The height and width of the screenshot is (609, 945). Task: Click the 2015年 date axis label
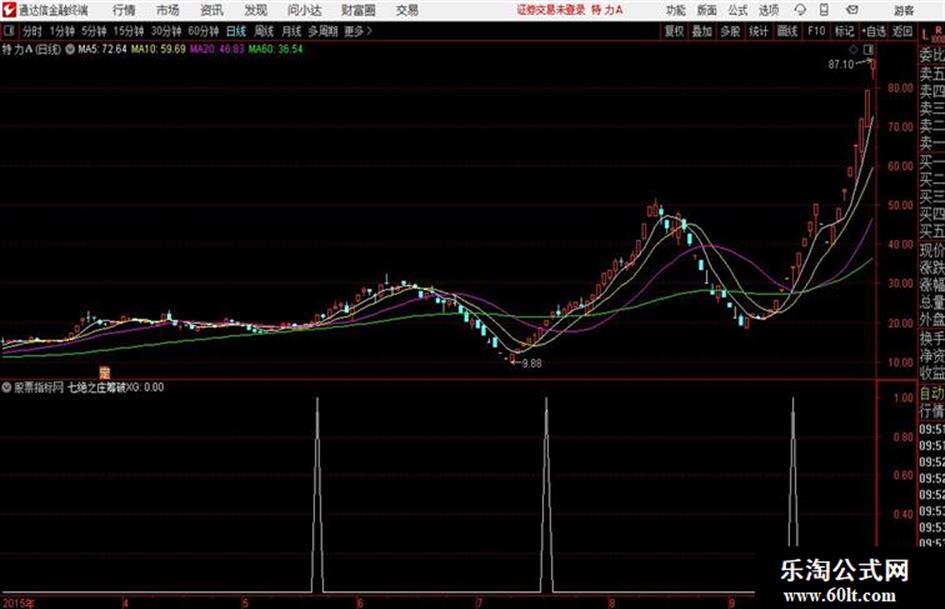tap(18, 603)
